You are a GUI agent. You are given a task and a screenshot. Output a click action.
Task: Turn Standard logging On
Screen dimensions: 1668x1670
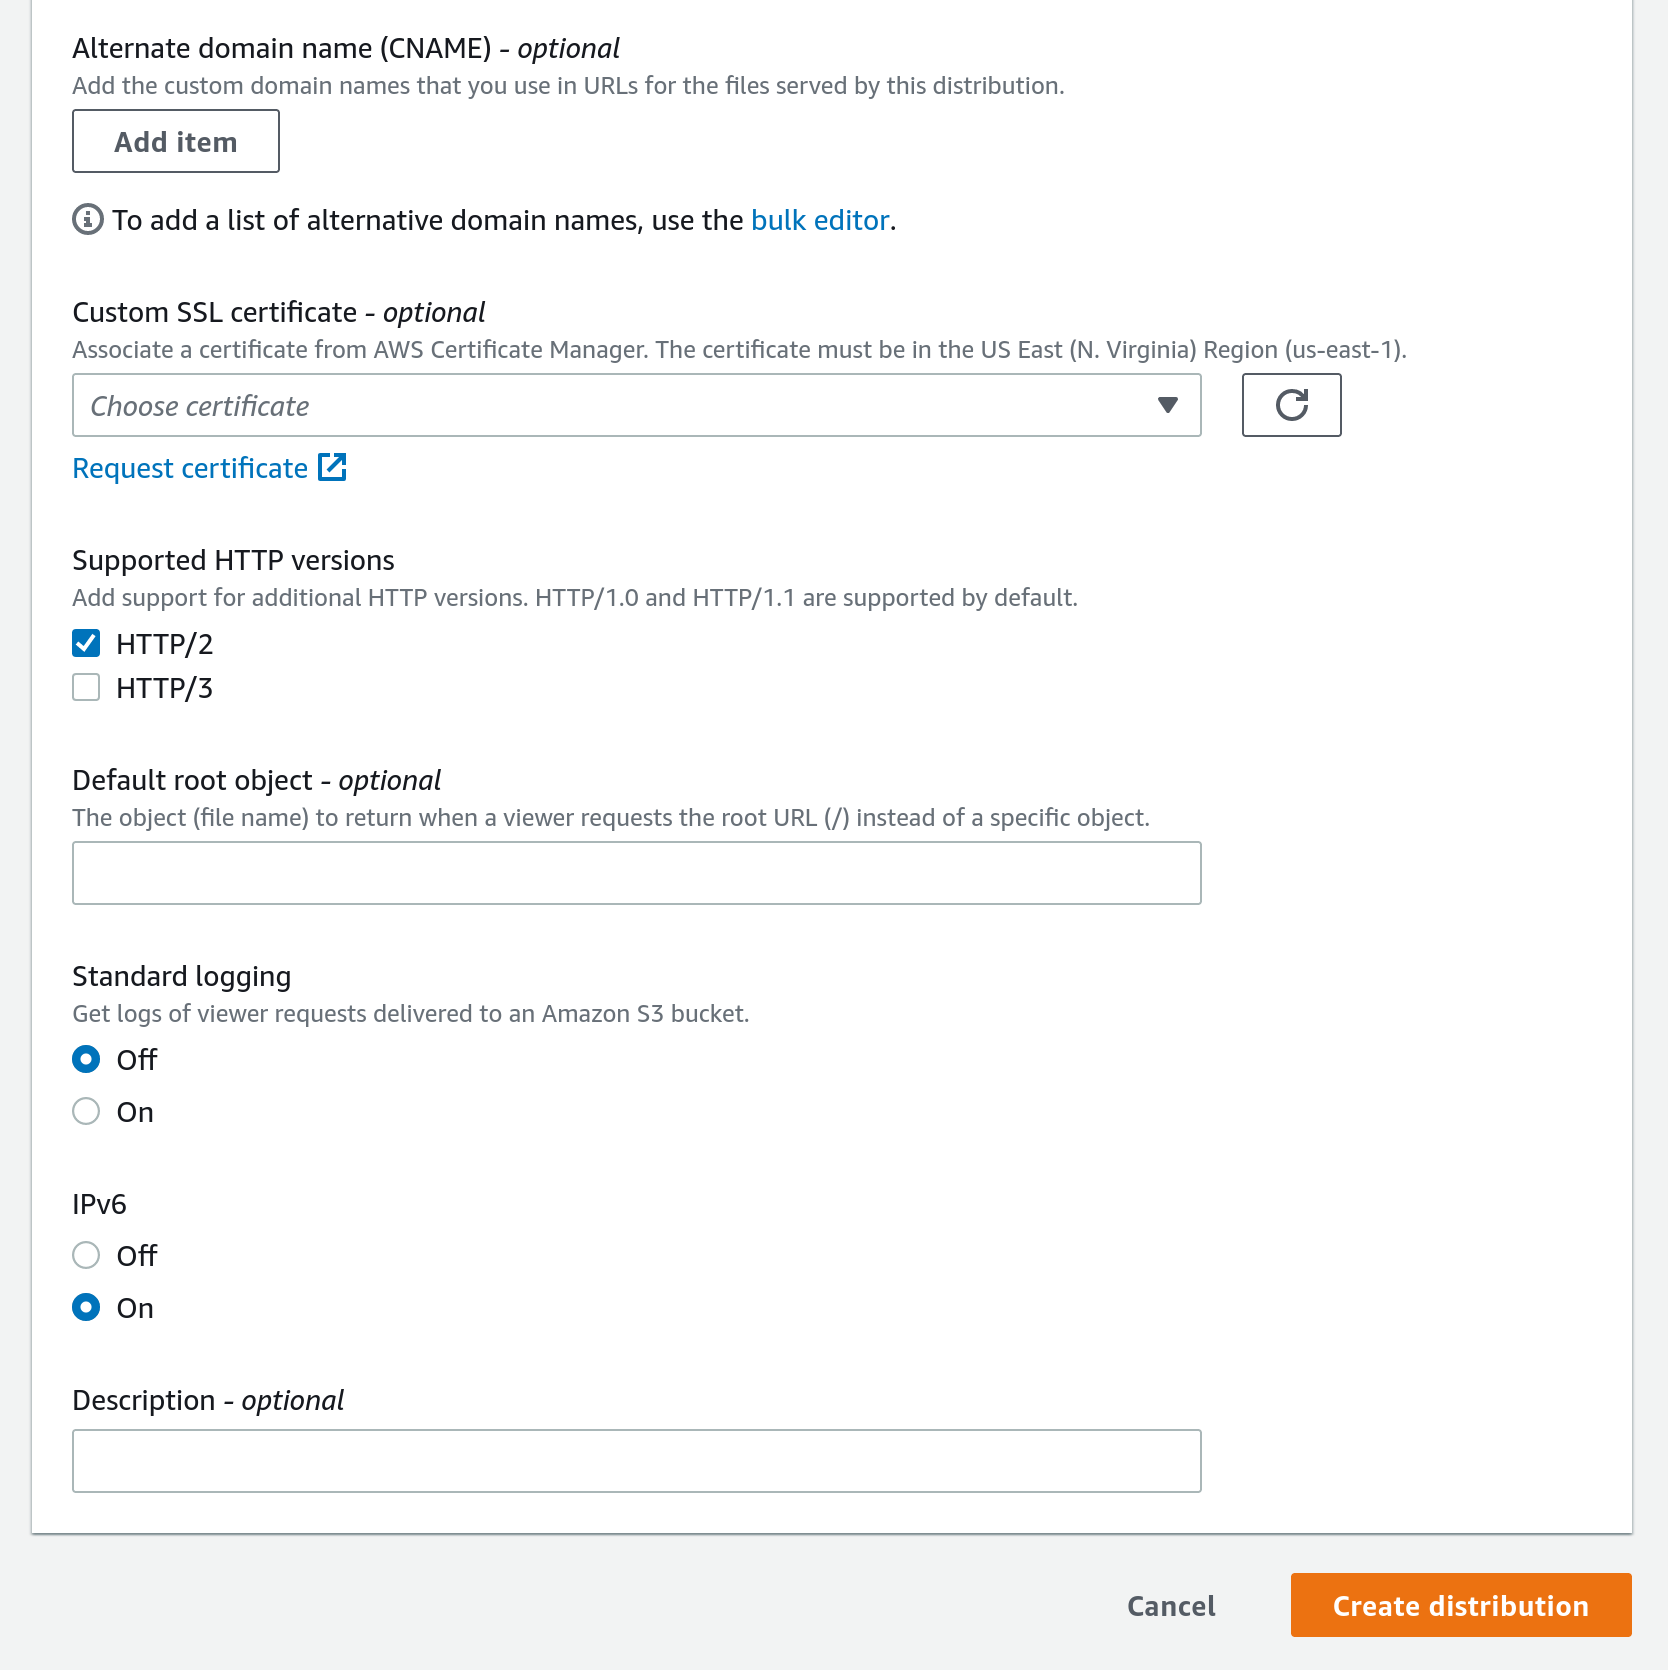click(x=86, y=1111)
